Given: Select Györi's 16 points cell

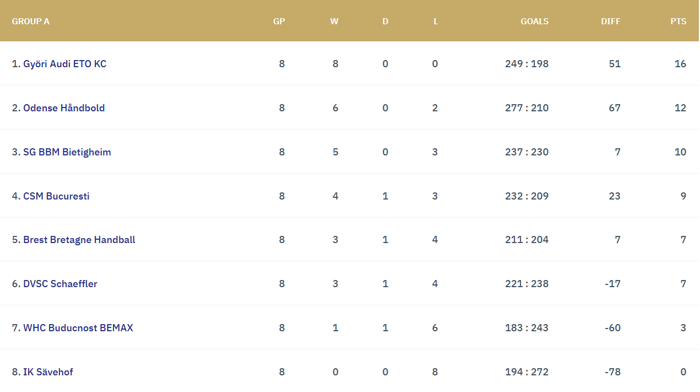Looking at the screenshot, I should (680, 64).
